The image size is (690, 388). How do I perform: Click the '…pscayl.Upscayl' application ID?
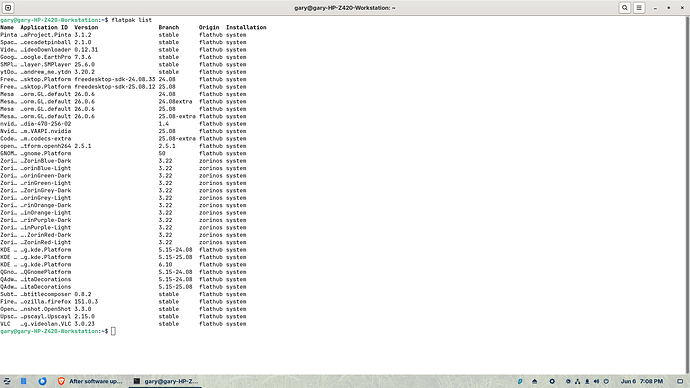[45, 316]
